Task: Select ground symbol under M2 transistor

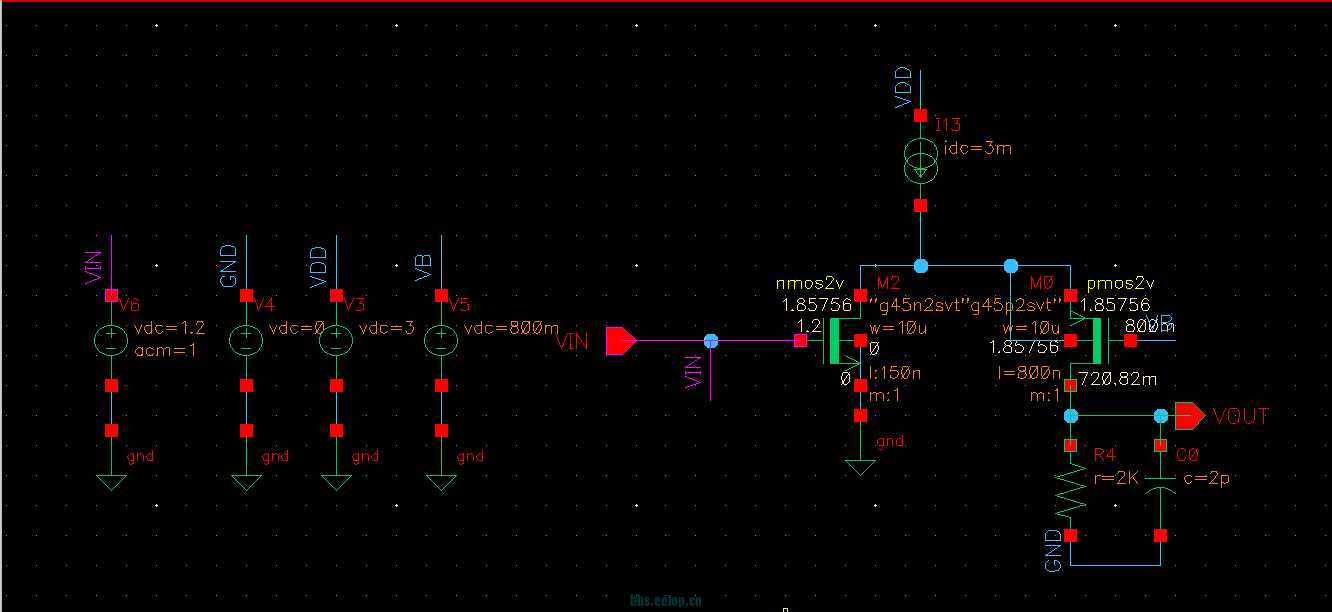Action: click(859, 466)
